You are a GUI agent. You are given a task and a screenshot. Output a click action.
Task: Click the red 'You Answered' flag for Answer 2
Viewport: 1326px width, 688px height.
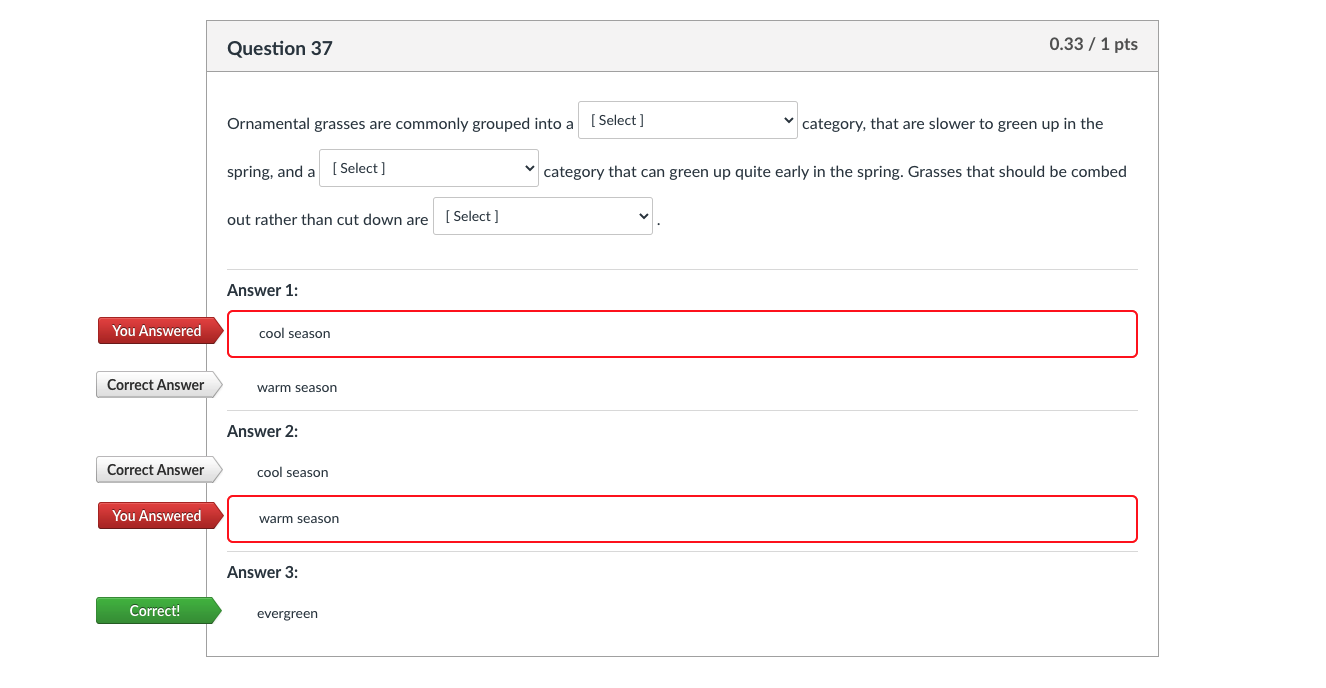pos(160,516)
